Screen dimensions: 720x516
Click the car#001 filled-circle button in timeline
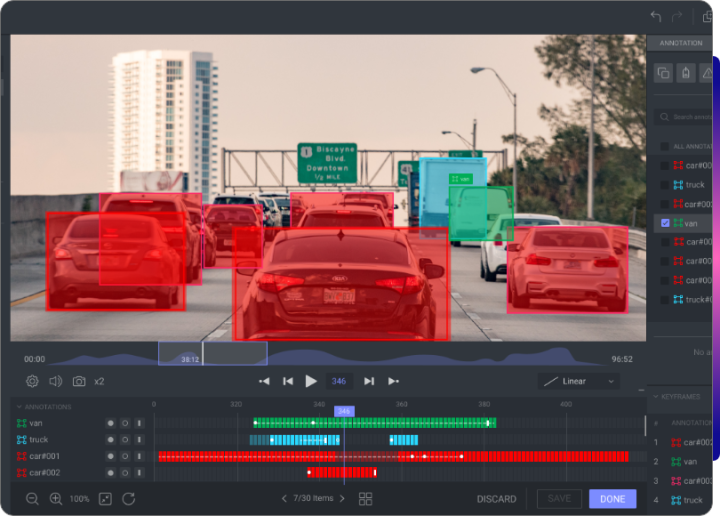pyautogui.click(x=110, y=456)
